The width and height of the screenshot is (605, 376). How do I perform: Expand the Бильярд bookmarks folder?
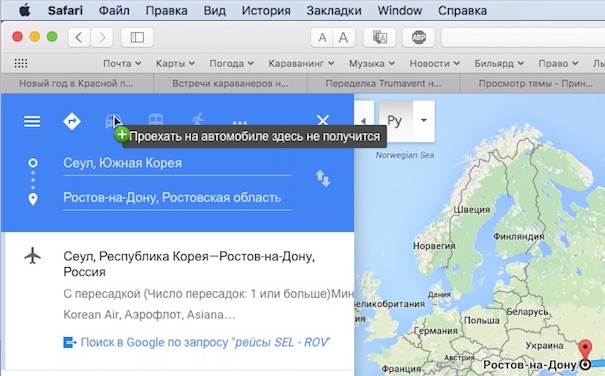coord(499,63)
